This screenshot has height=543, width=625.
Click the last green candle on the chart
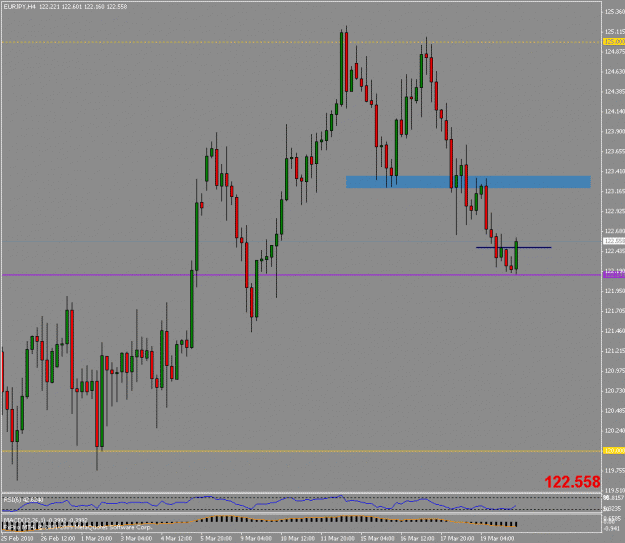(x=516, y=255)
